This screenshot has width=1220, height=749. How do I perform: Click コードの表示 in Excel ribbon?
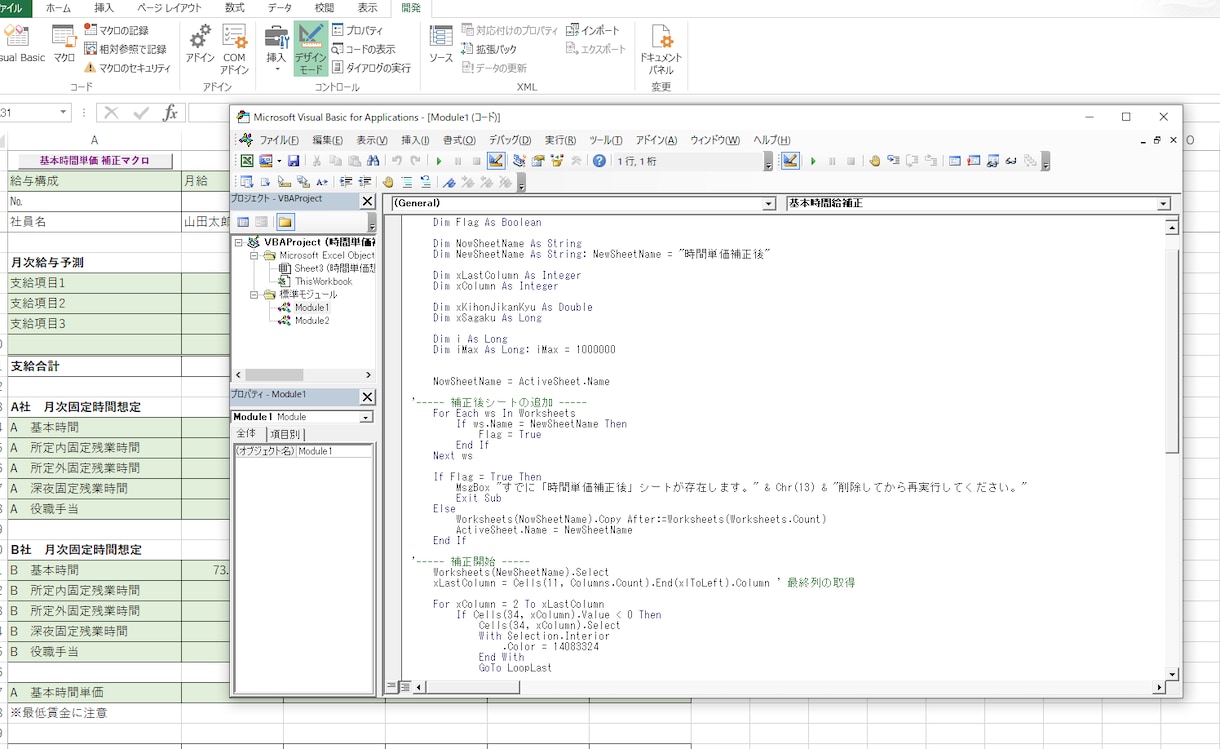363,49
